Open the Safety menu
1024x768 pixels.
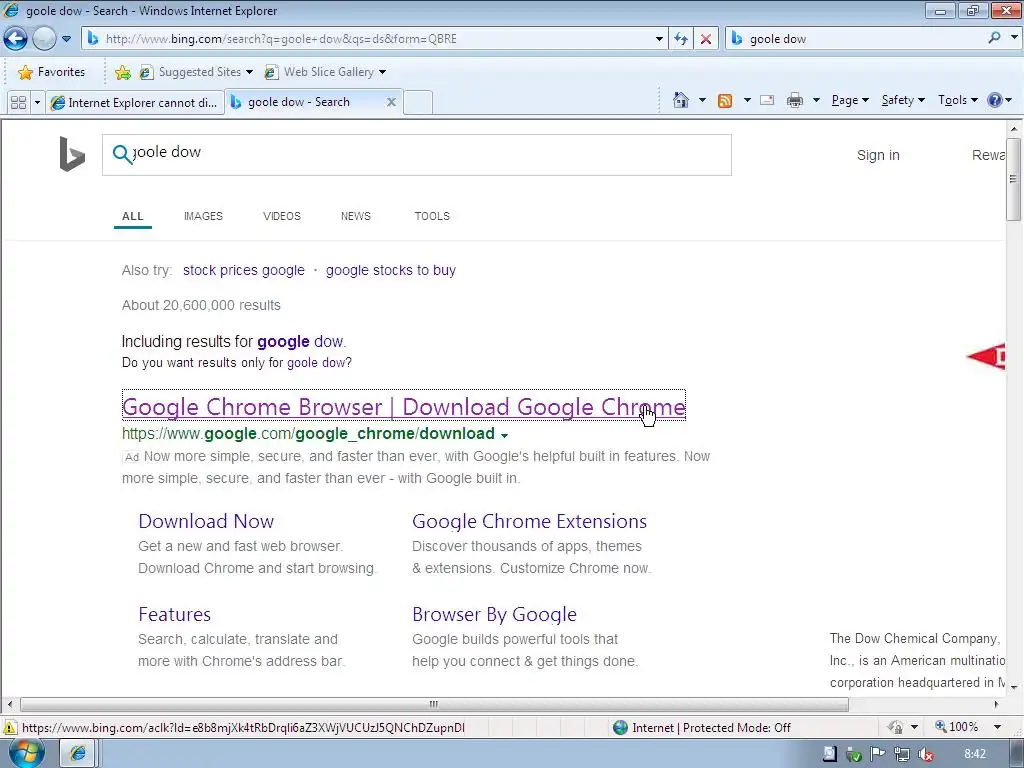click(x=903, y=100)
